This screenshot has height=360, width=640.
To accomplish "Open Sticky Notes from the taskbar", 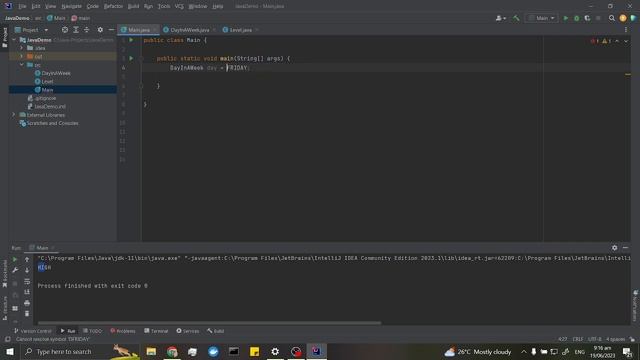I will [x=254, y=351].
